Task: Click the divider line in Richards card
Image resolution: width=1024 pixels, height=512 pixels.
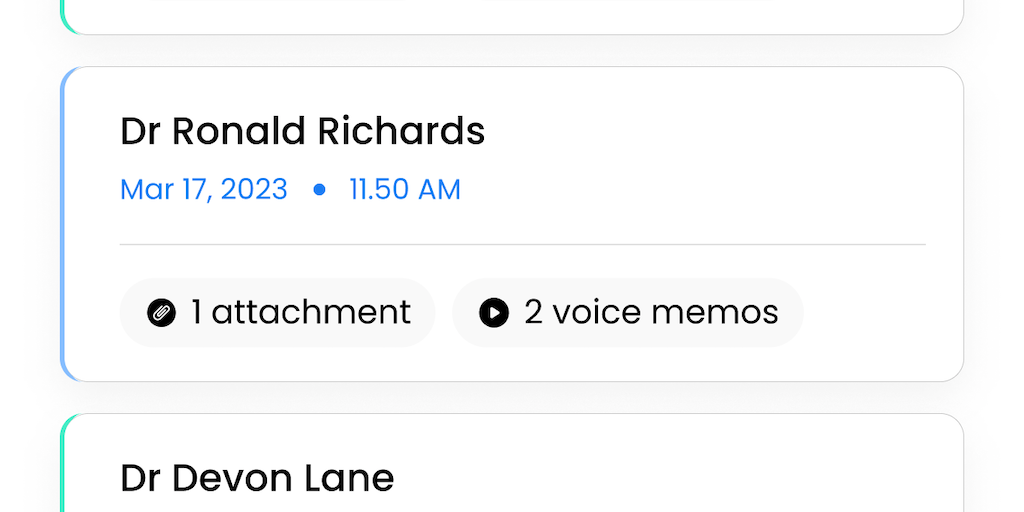Action: [522, 244]
